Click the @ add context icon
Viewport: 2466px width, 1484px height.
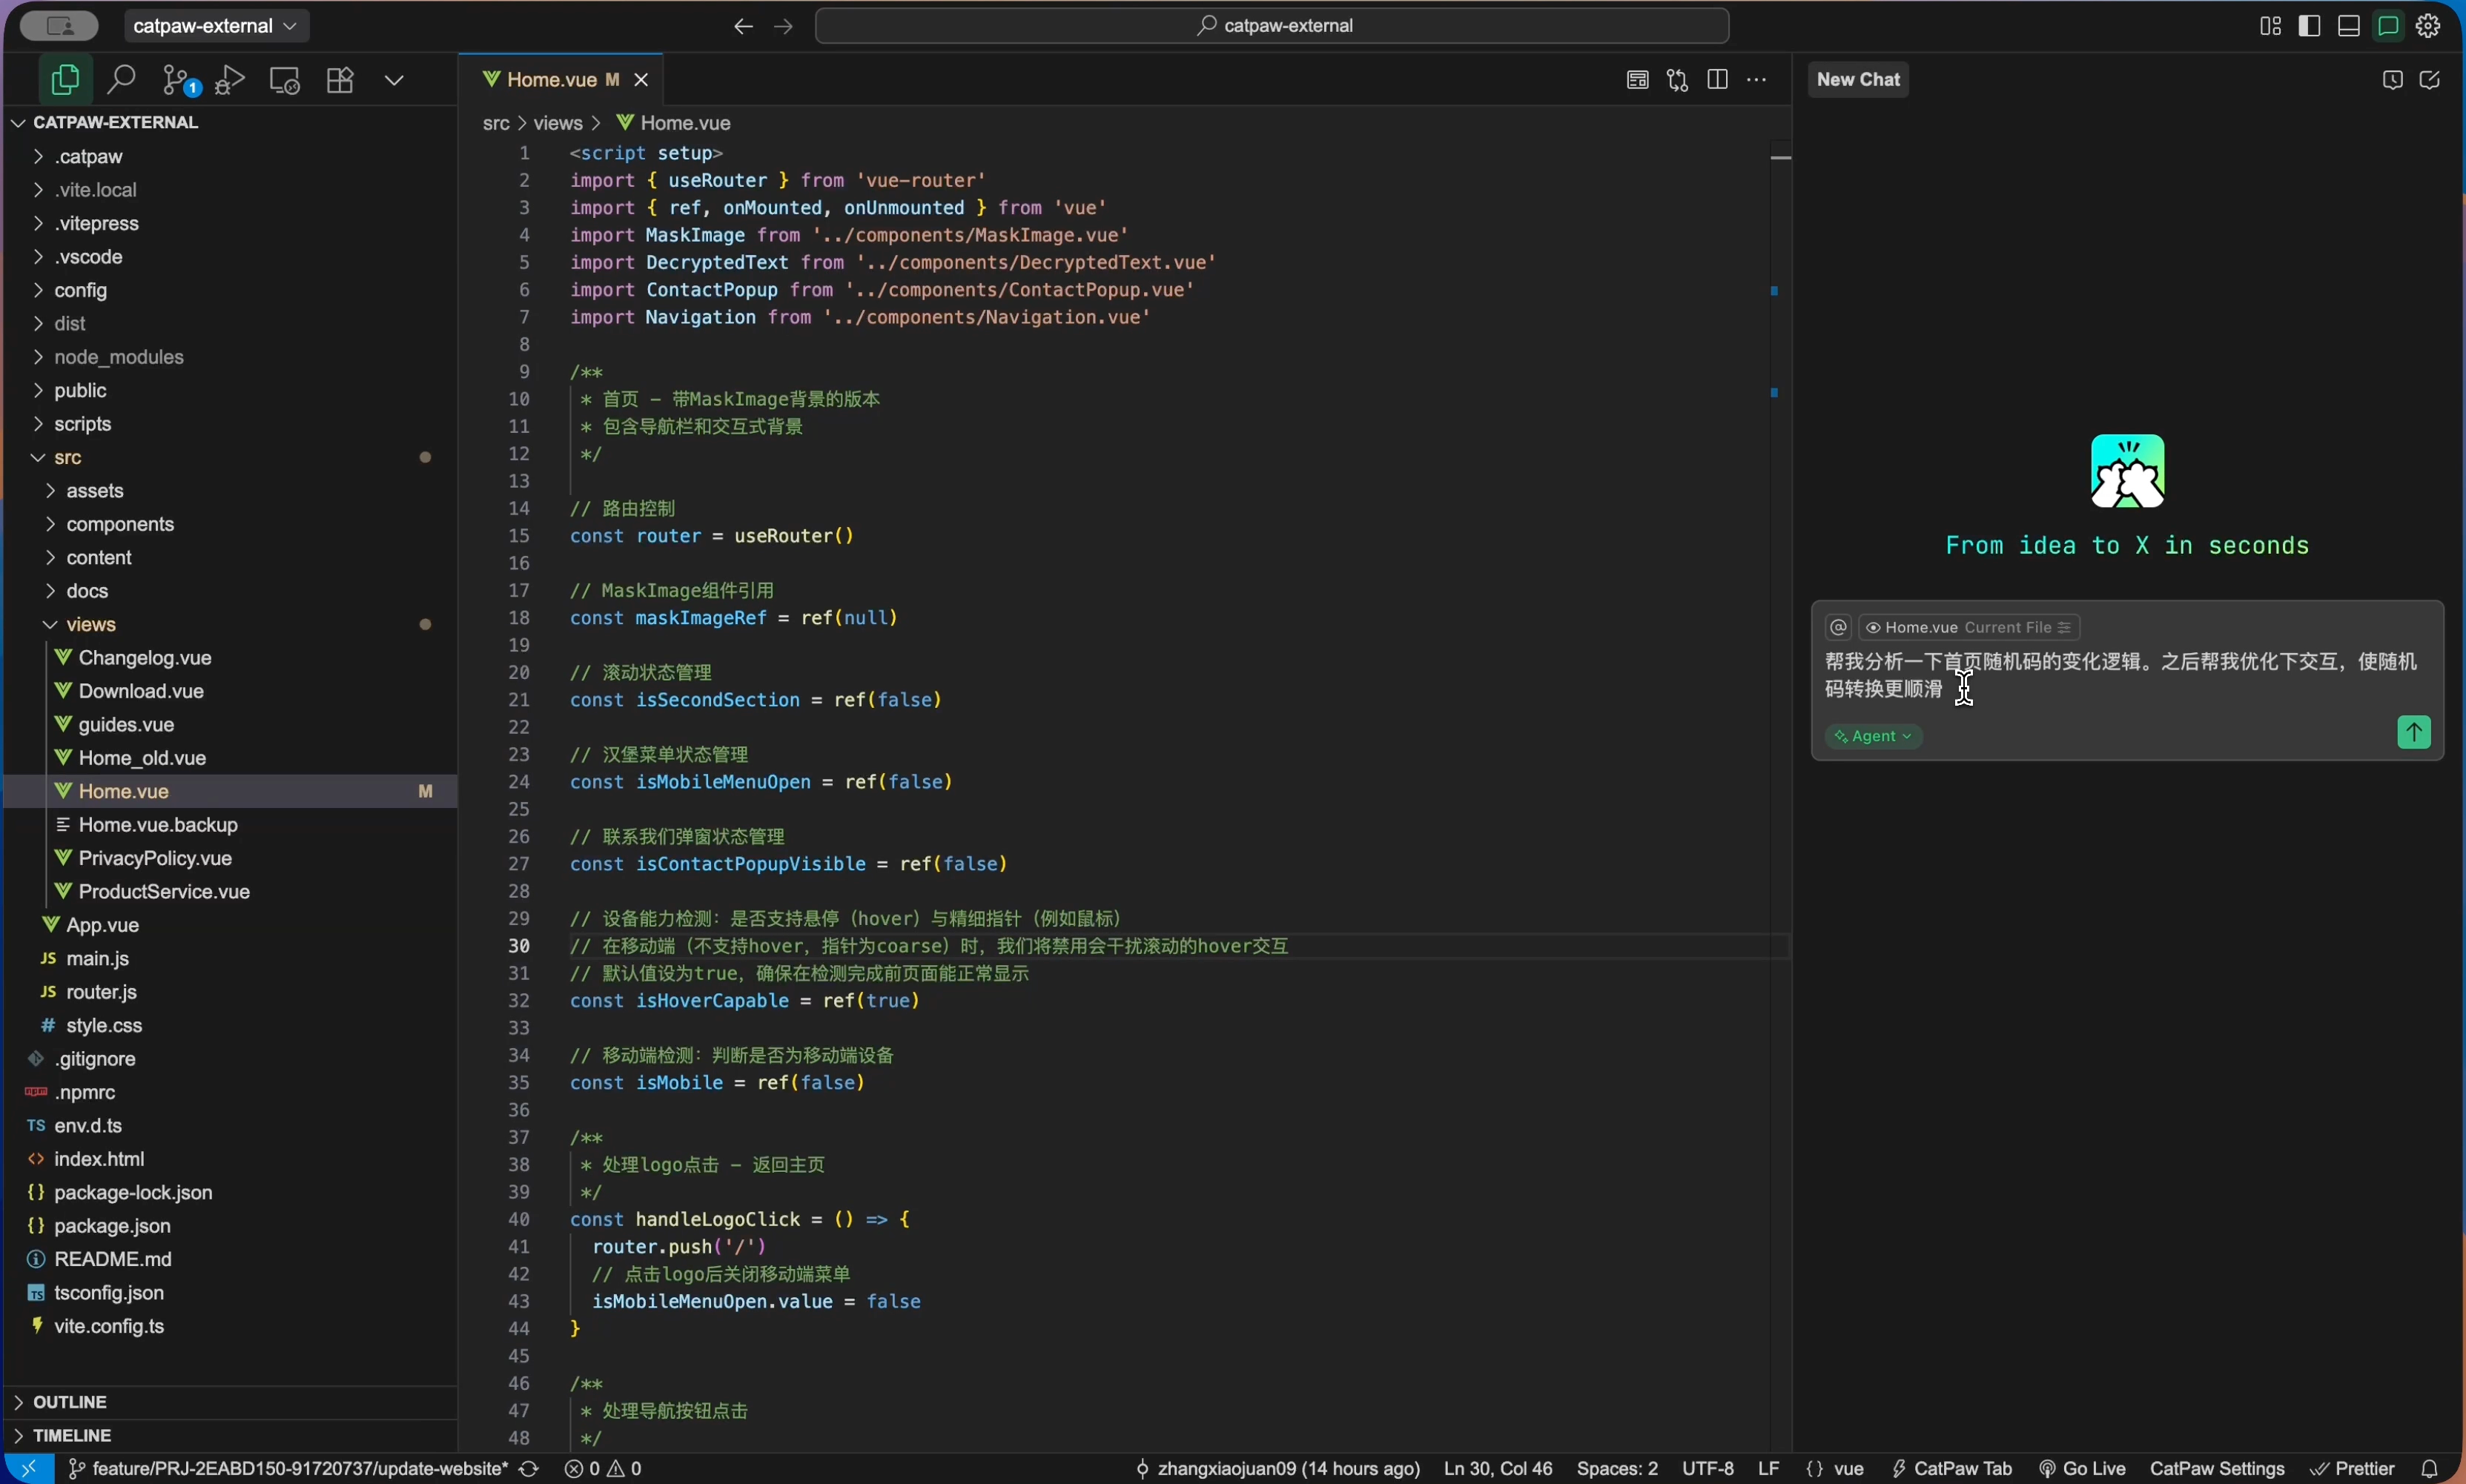tap(1838, 628)
